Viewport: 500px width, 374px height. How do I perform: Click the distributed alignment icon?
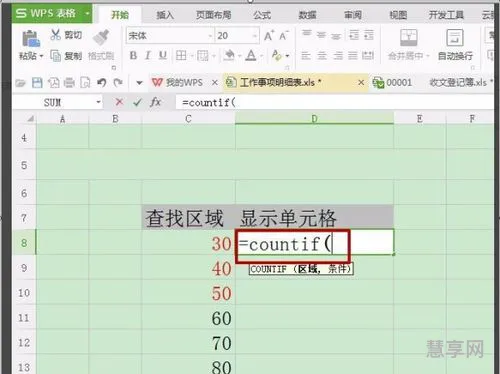click(x=368, y=55)
